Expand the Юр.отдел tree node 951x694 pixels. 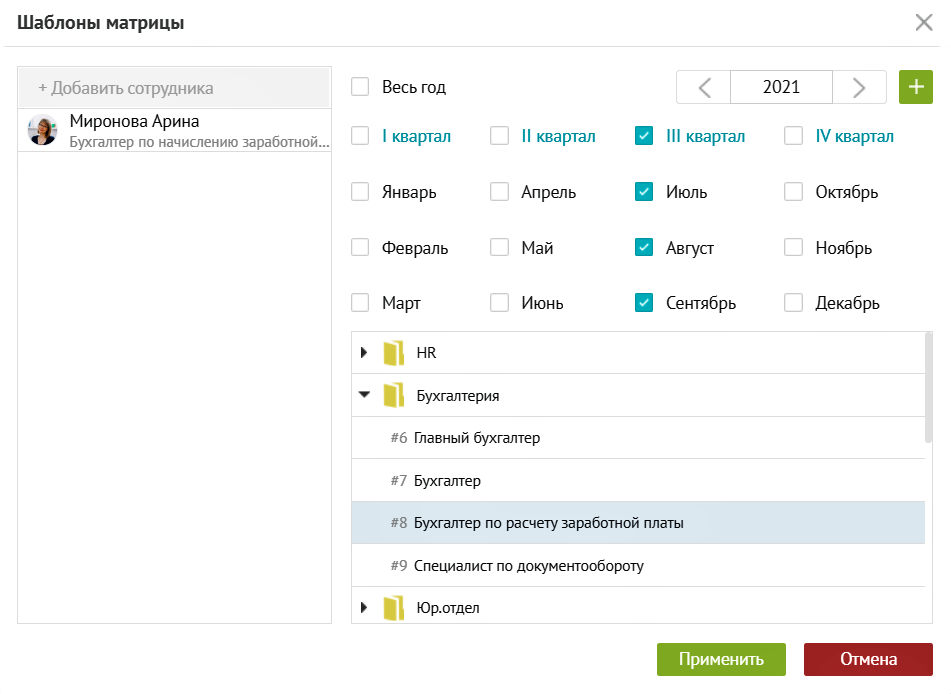tap(365, 607)
